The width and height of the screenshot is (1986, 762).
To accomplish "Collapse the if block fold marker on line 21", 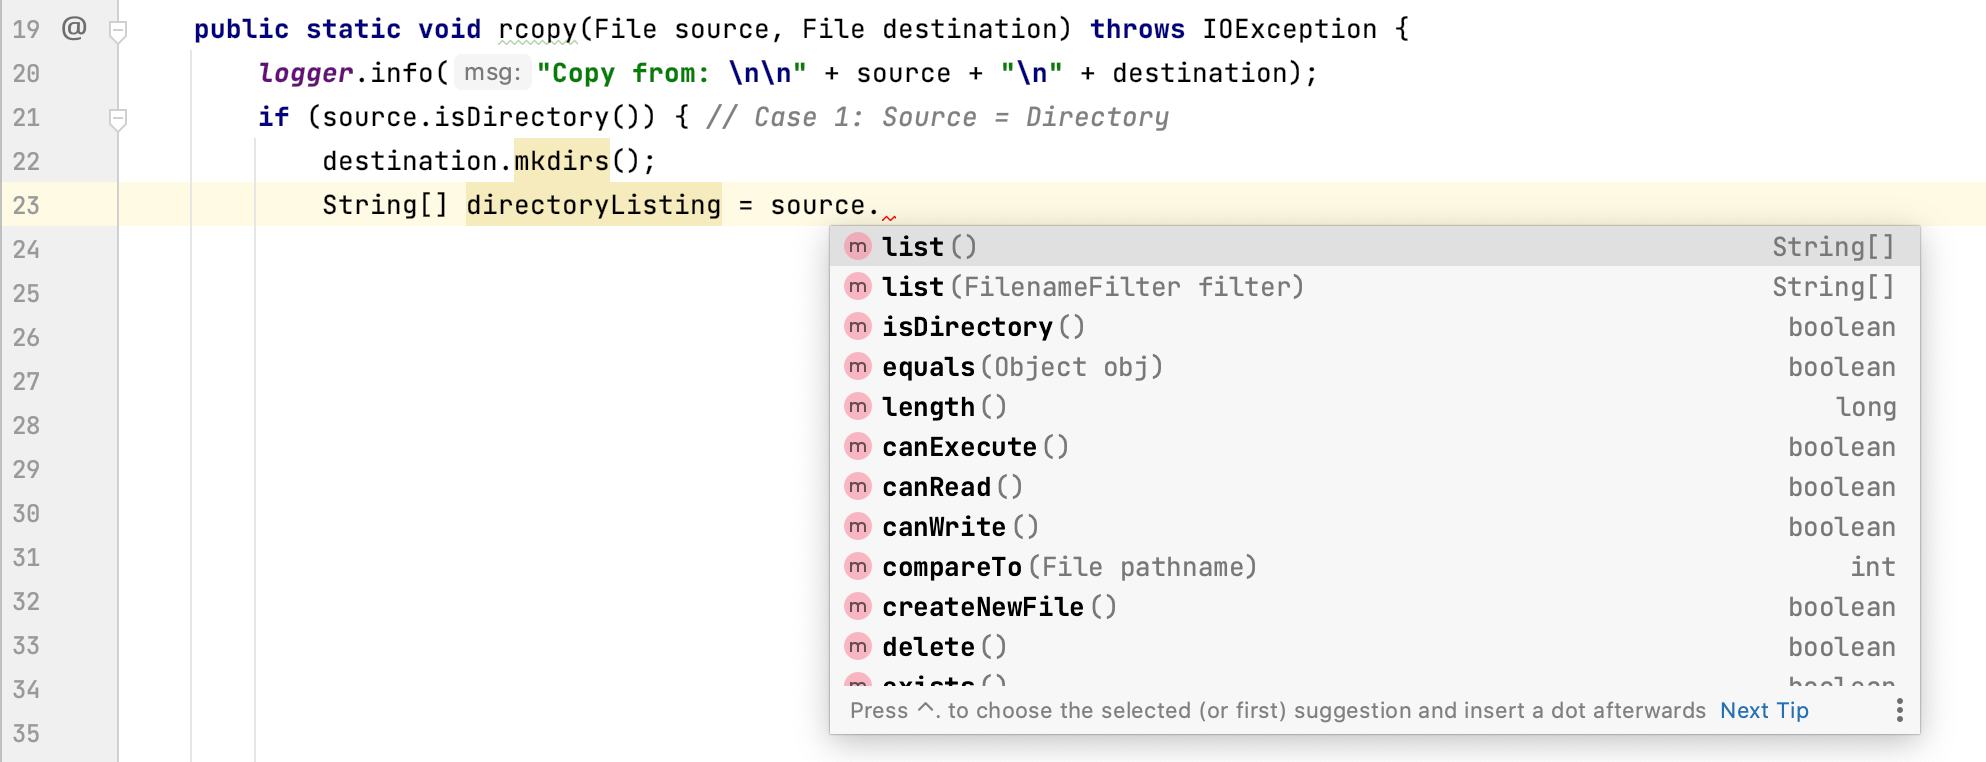I will pyautogui.click(x=118, y=118).
